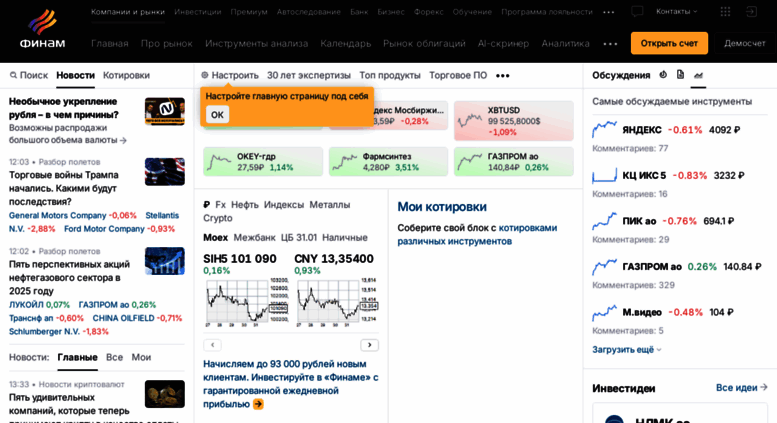The height and width of the screenshot is (423, 777).
Task: Click the document icon beside Обсуждения
Action: click(680, 75)
